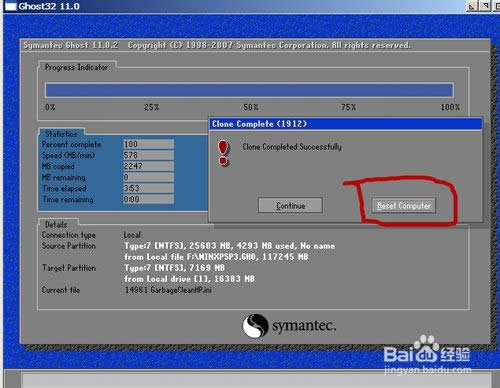Click the full blue progress indicator bar

(x=249, y=90)
